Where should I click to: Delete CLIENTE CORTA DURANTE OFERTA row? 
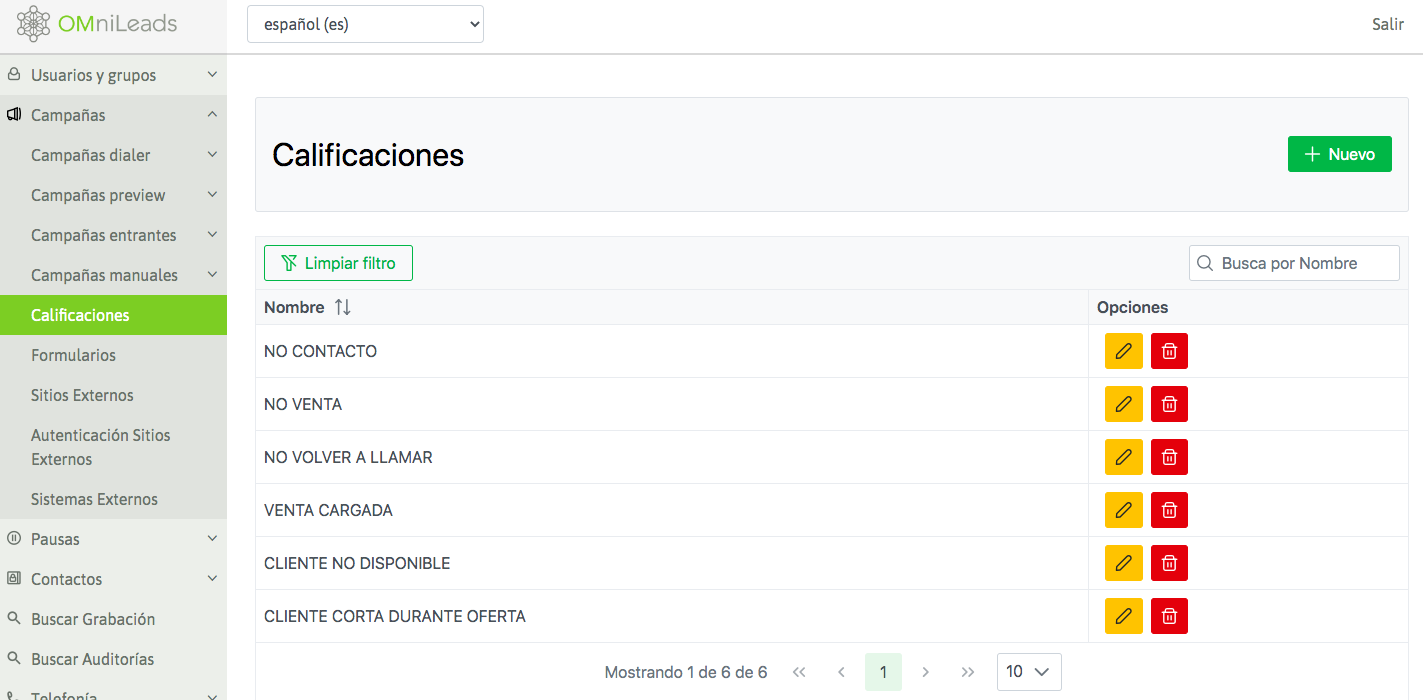tap(1169, 616)
